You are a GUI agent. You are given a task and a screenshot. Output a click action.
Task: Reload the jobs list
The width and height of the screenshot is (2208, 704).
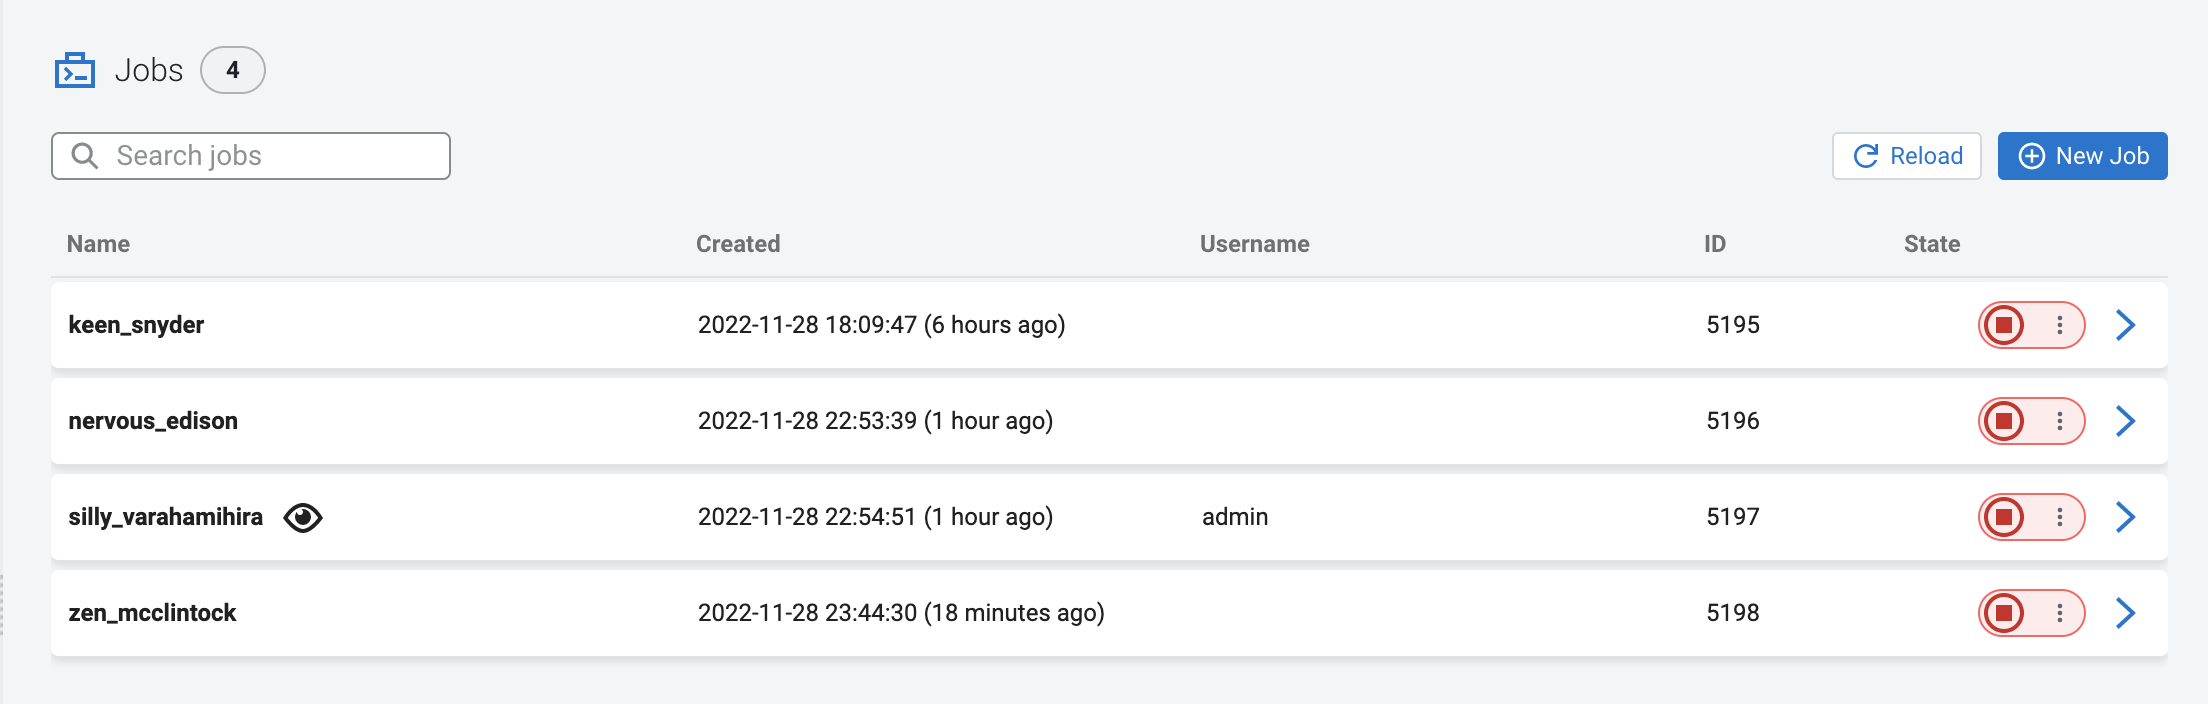tap(1906, 156)
